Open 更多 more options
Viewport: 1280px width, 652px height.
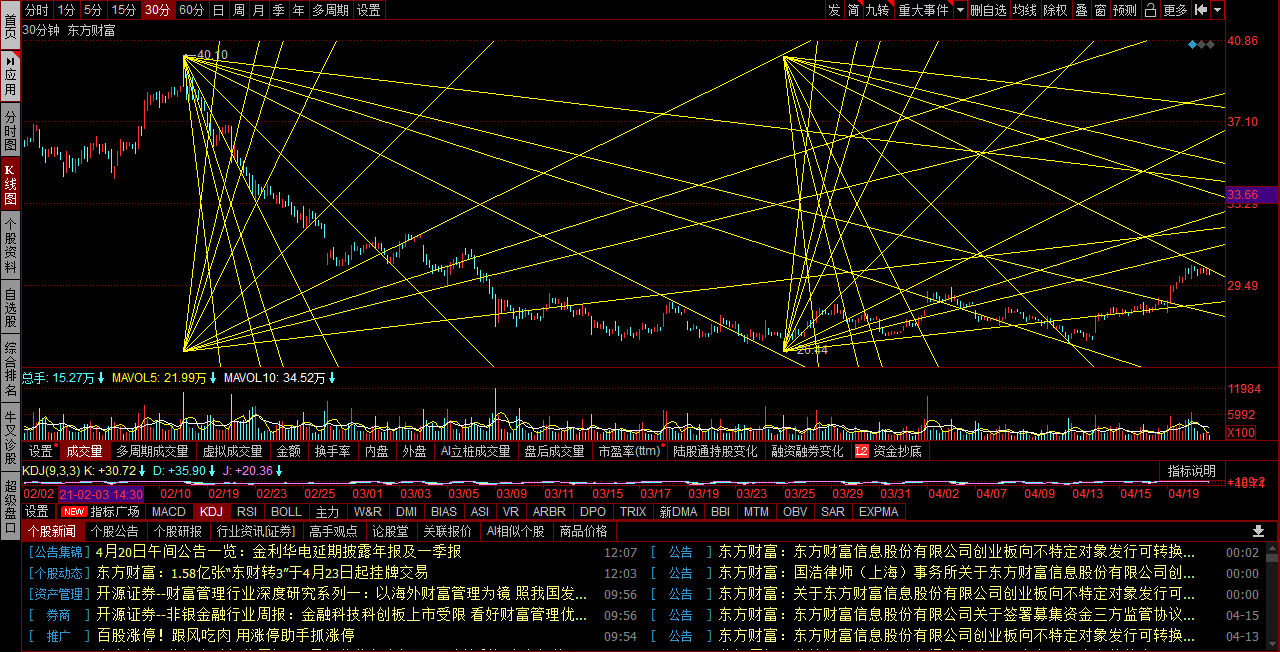1175,10
